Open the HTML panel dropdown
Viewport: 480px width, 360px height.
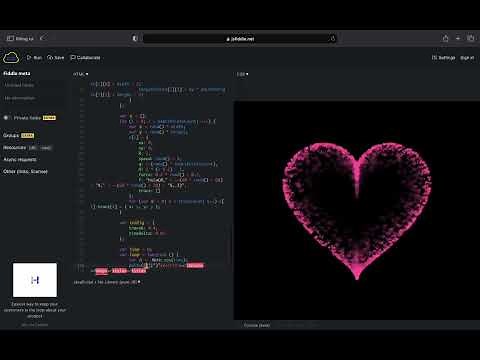(x=81, y=74)
